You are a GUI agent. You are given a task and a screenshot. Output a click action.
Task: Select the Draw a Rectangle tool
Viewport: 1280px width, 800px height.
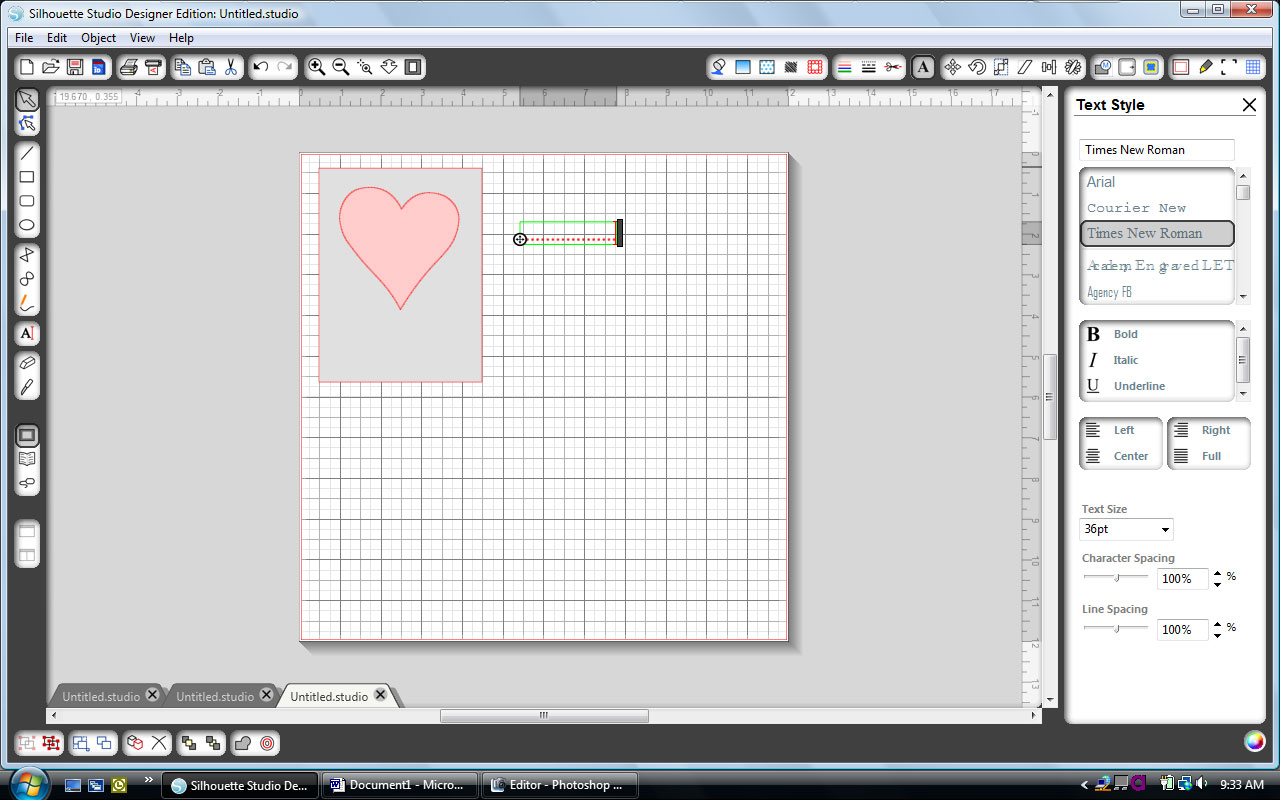click(x=27, y=177)
